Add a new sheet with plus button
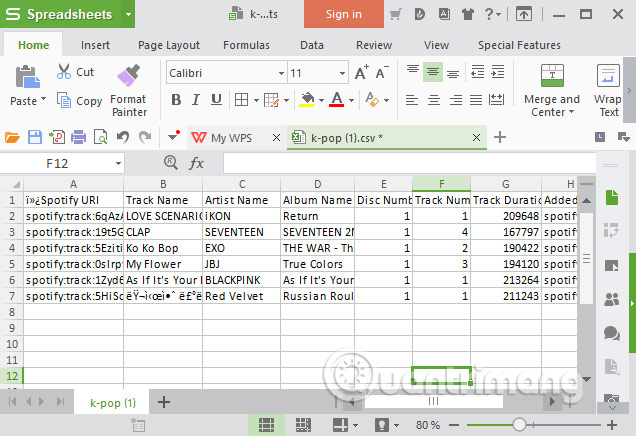The image size is (636, 436). click(x=164, y=402)
